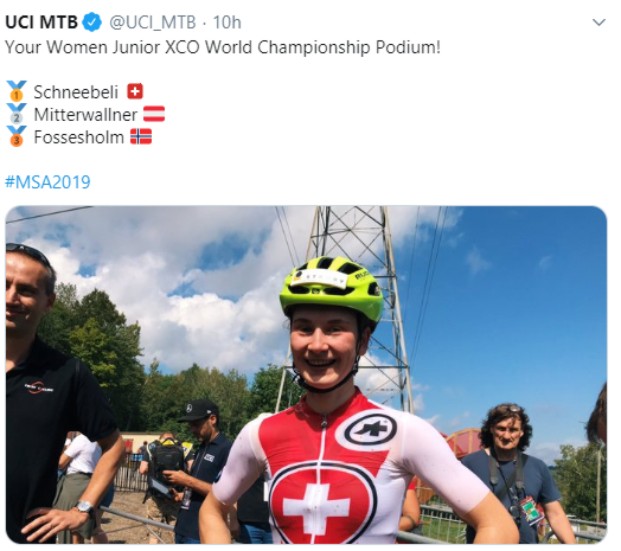Viewport: 621px width, 551px height.
Task: Click the gold medal emoji
Action: tap(17, 91)
